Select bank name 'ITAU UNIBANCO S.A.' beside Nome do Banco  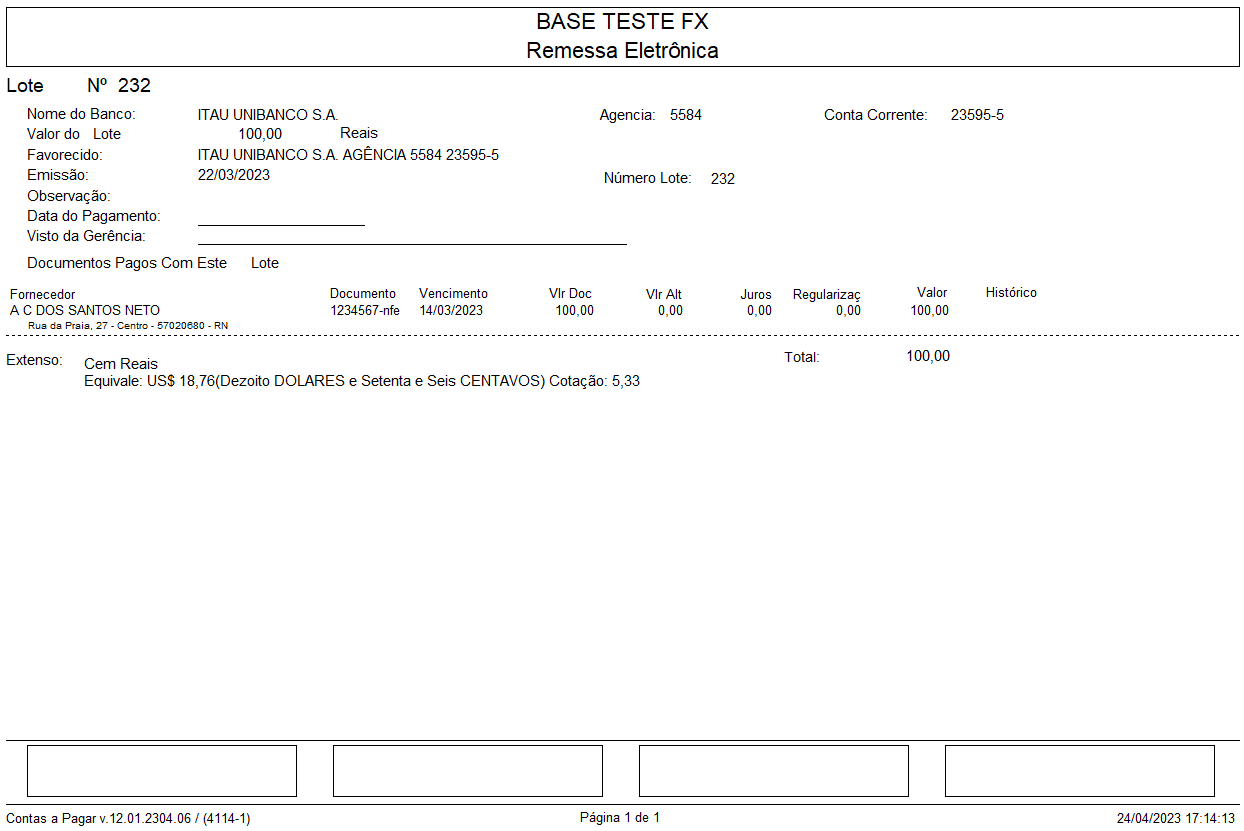(x=268, y=115)
